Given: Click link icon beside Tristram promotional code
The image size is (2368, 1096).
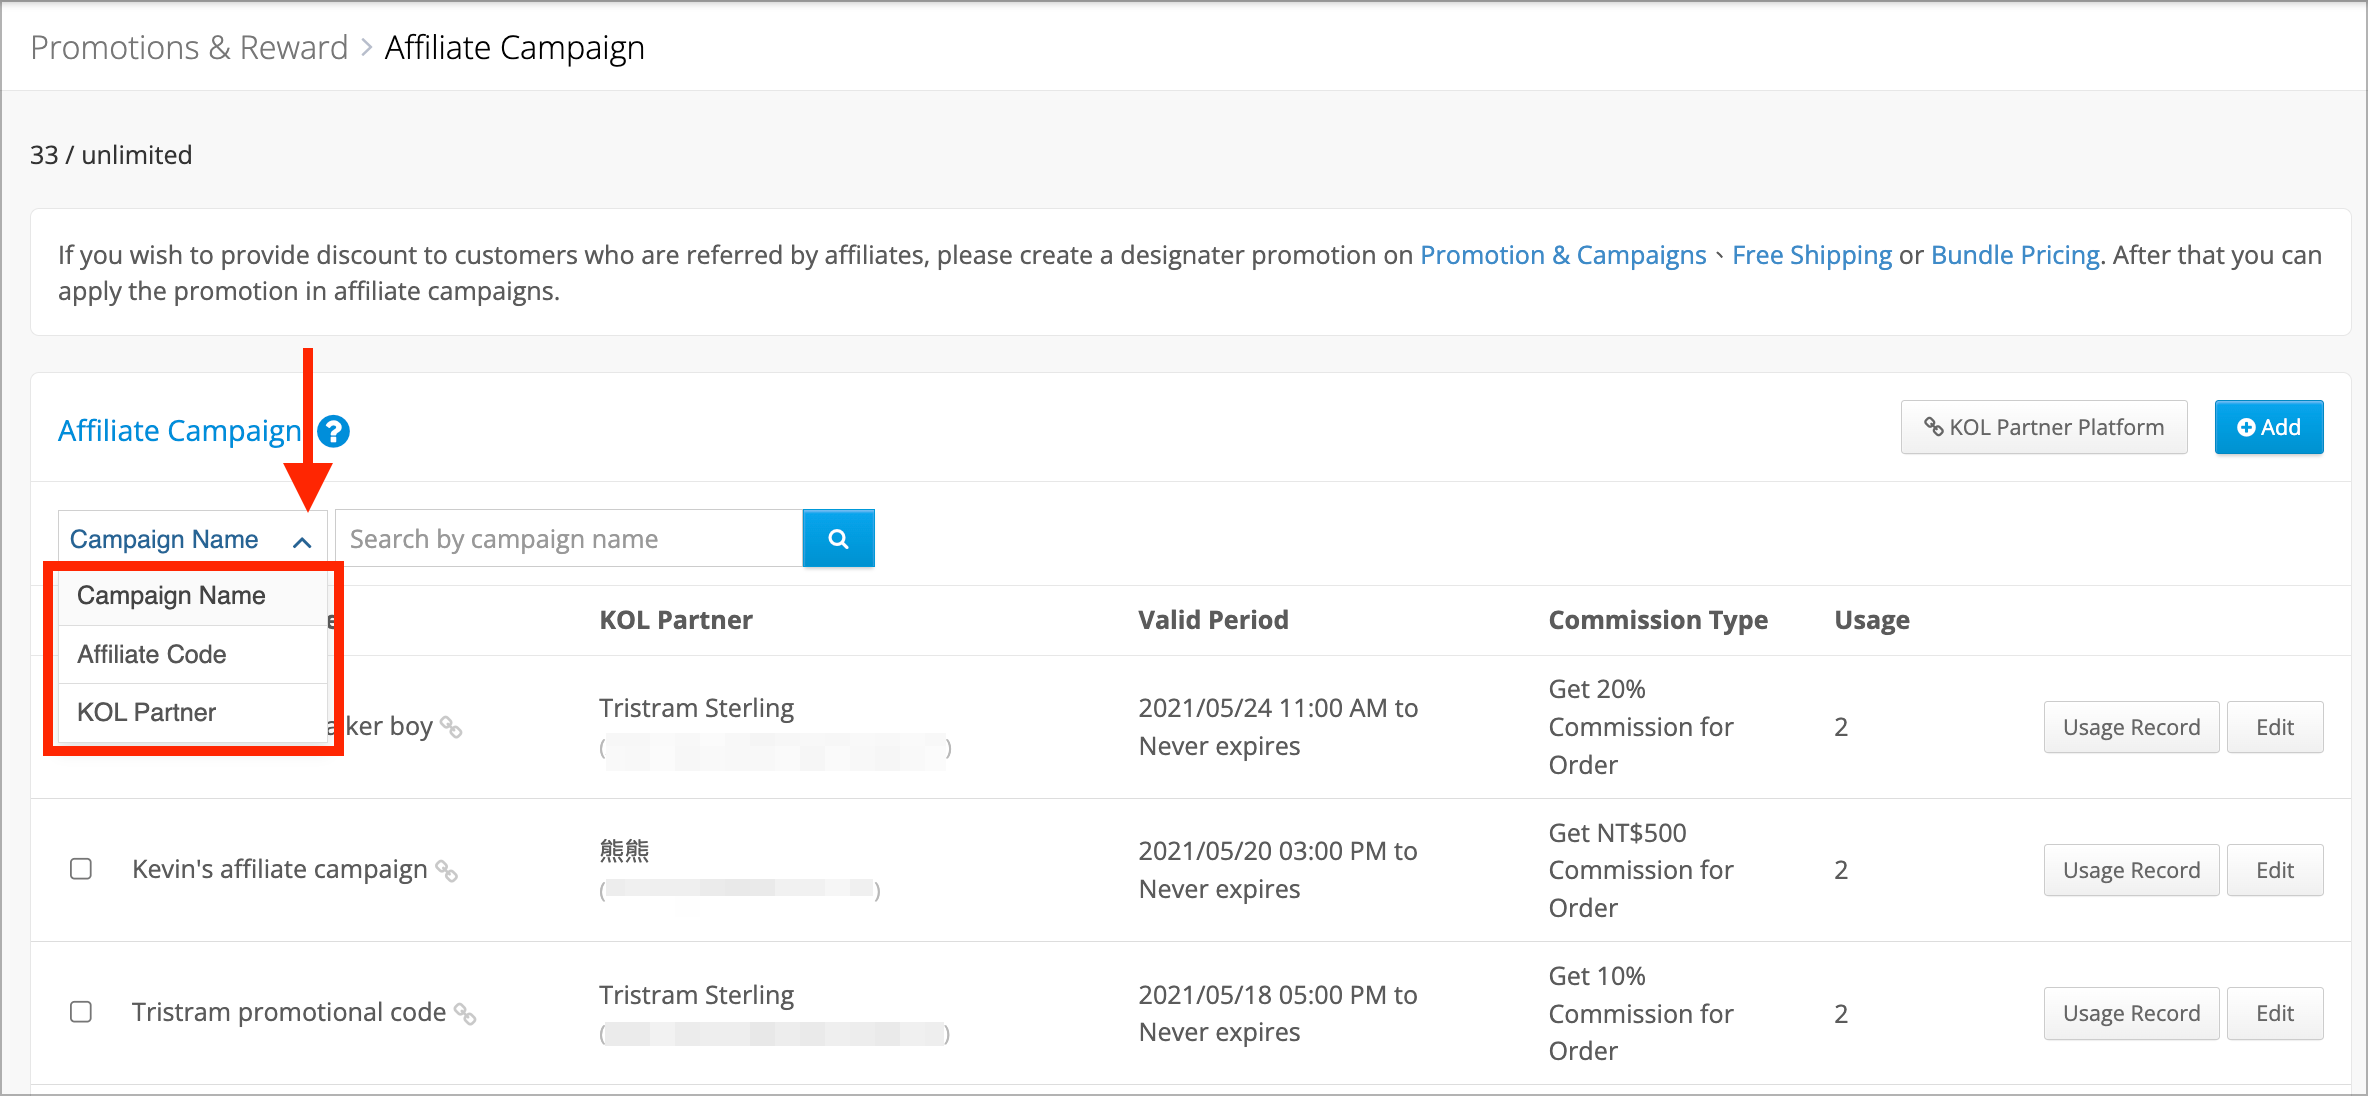Looking at the screenshot, I should click(465, 1014).
